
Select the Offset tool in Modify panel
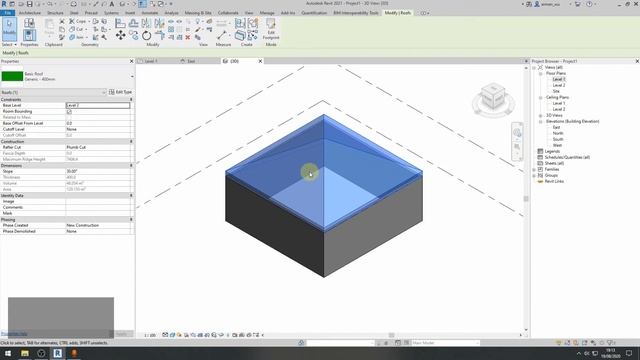point(133,23)
